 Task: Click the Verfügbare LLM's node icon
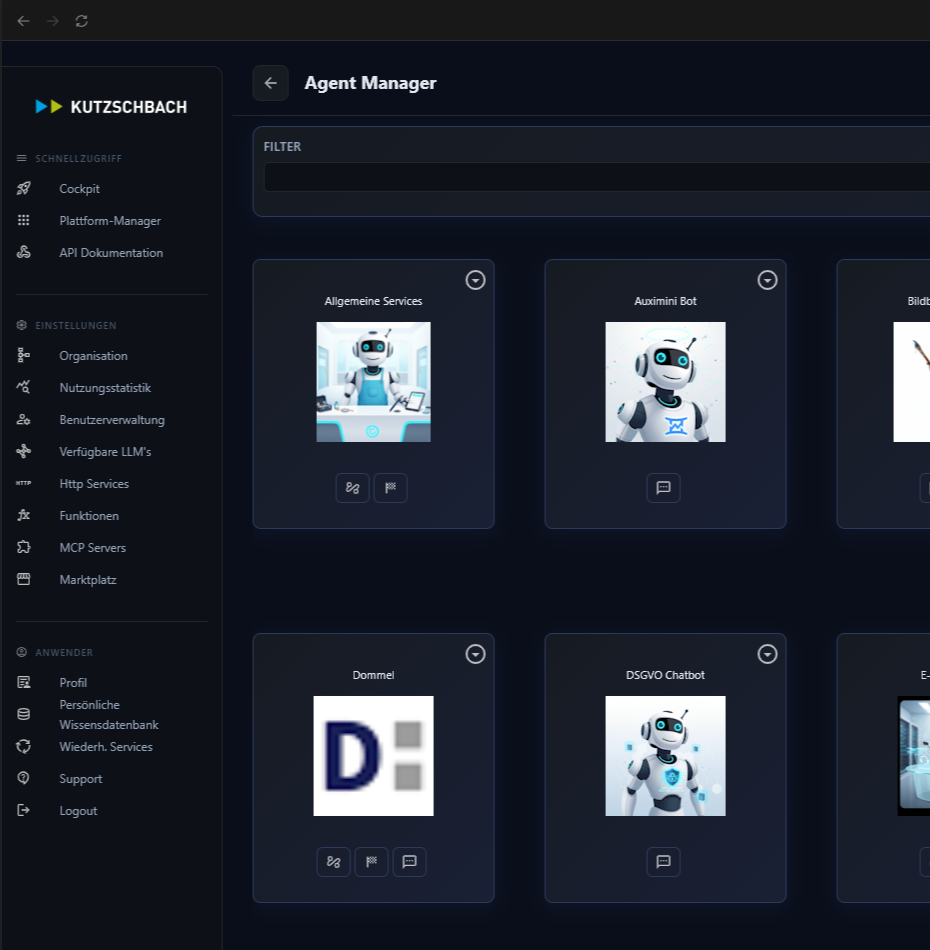coord(24,451)
